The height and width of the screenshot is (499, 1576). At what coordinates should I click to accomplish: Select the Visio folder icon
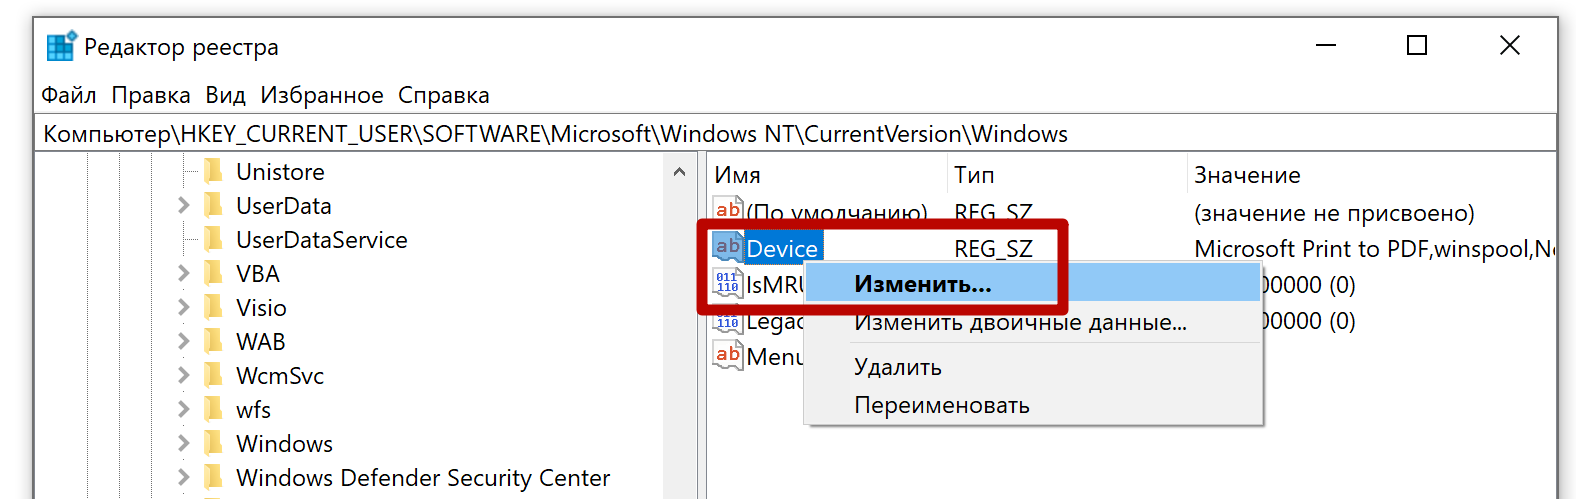[213, 308]
